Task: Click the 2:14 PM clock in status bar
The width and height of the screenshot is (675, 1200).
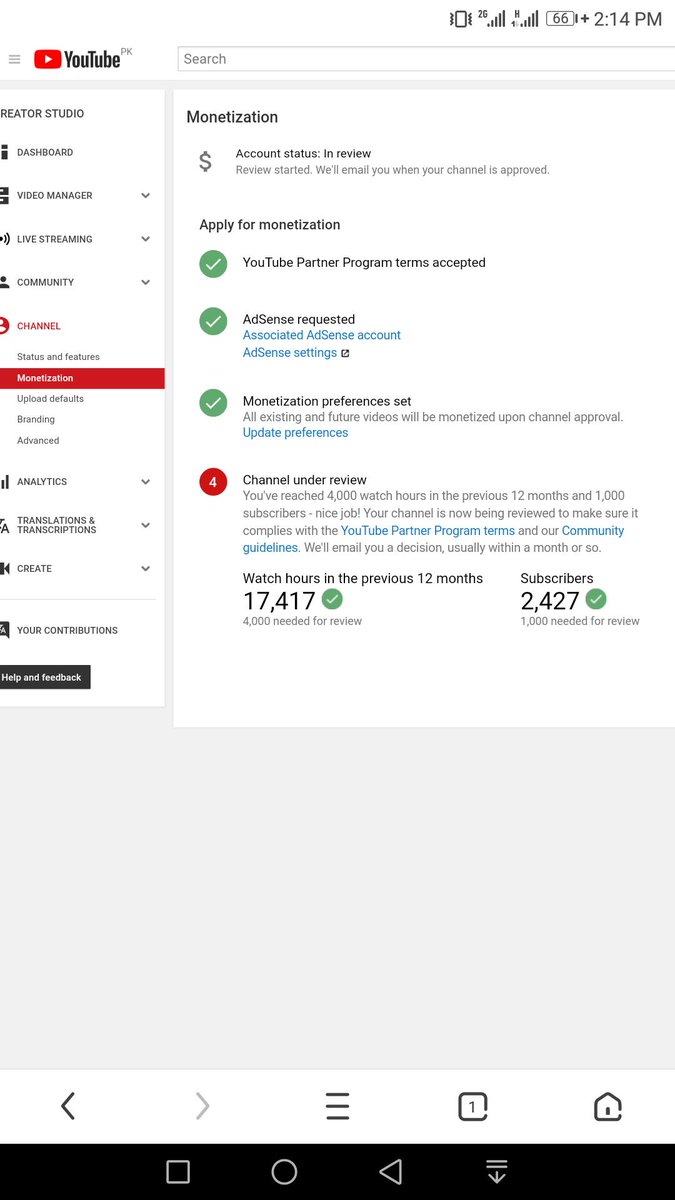Action: (628, 18)
